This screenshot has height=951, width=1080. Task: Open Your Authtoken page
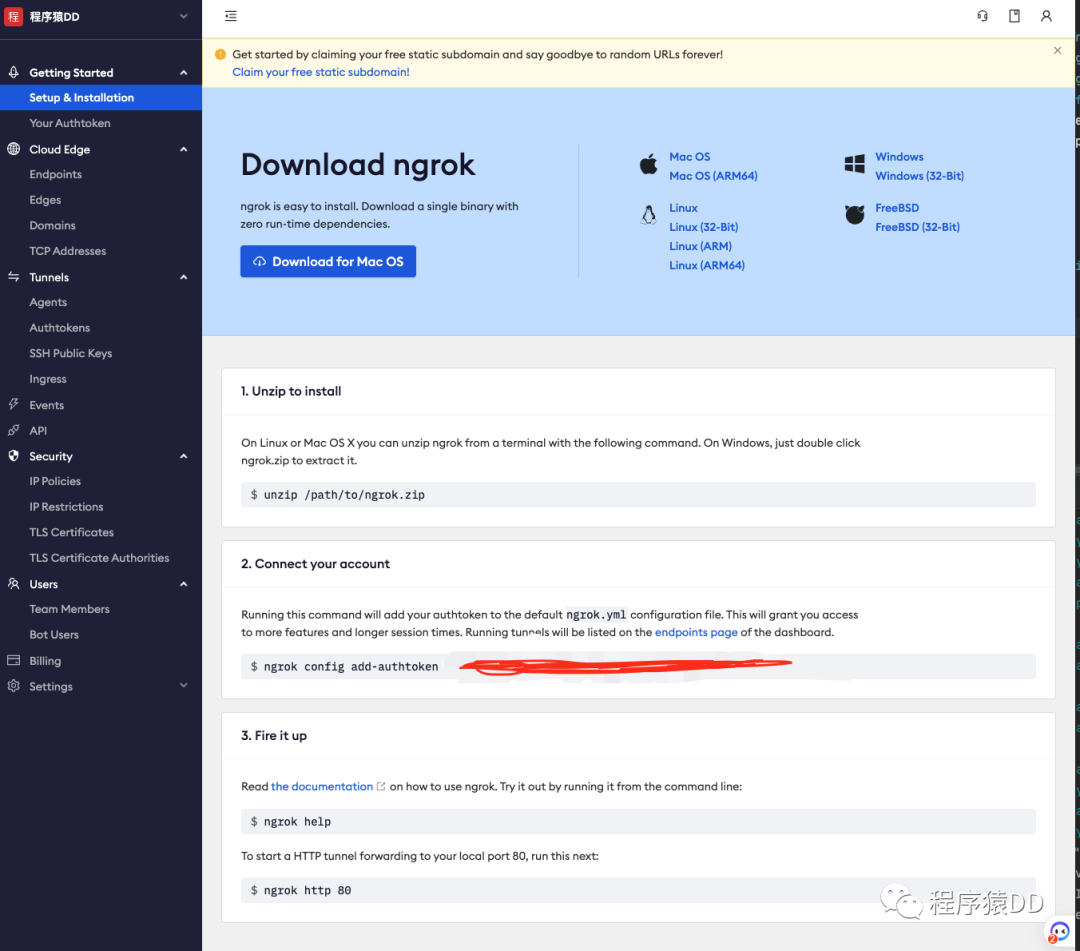click(70, 123)
